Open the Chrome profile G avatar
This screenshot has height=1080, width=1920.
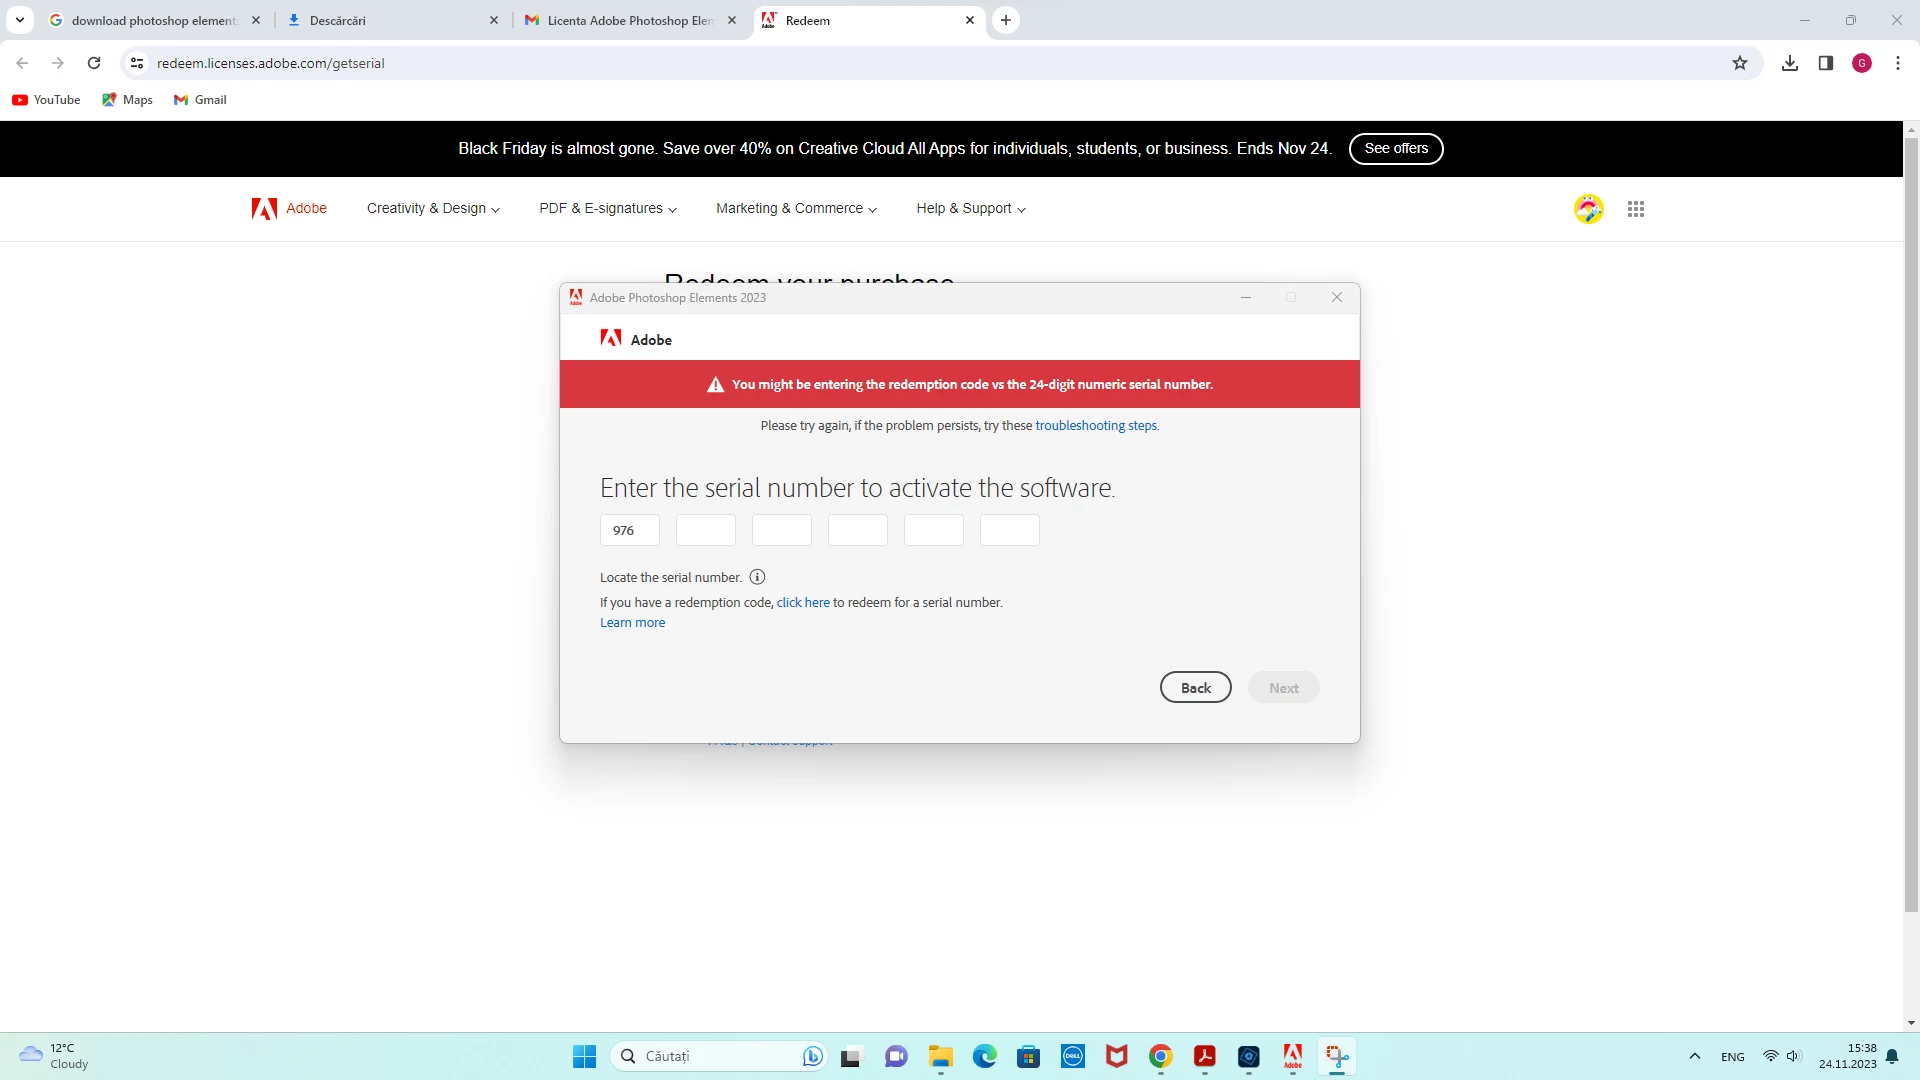pos(1862,63)
